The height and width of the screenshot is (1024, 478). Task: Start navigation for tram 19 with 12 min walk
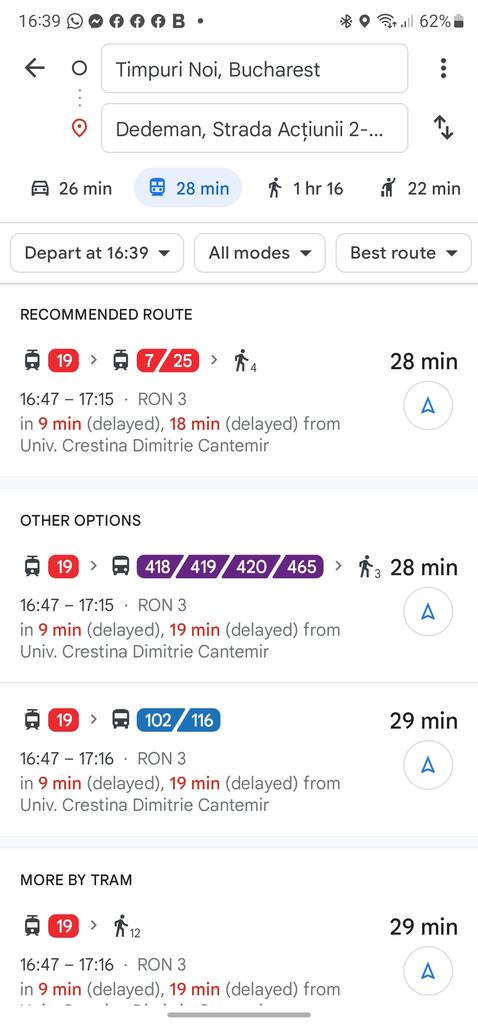tap(428, 971)
